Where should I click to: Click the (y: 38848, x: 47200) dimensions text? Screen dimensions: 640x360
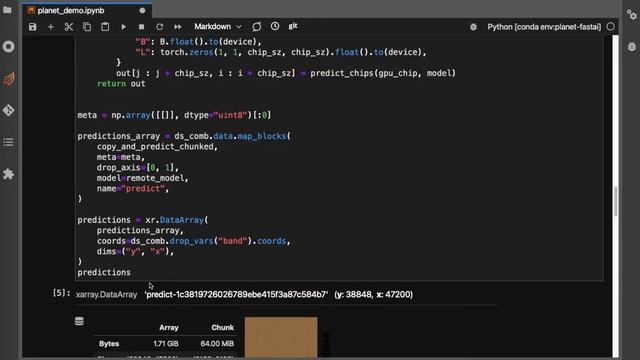(373, 295)
